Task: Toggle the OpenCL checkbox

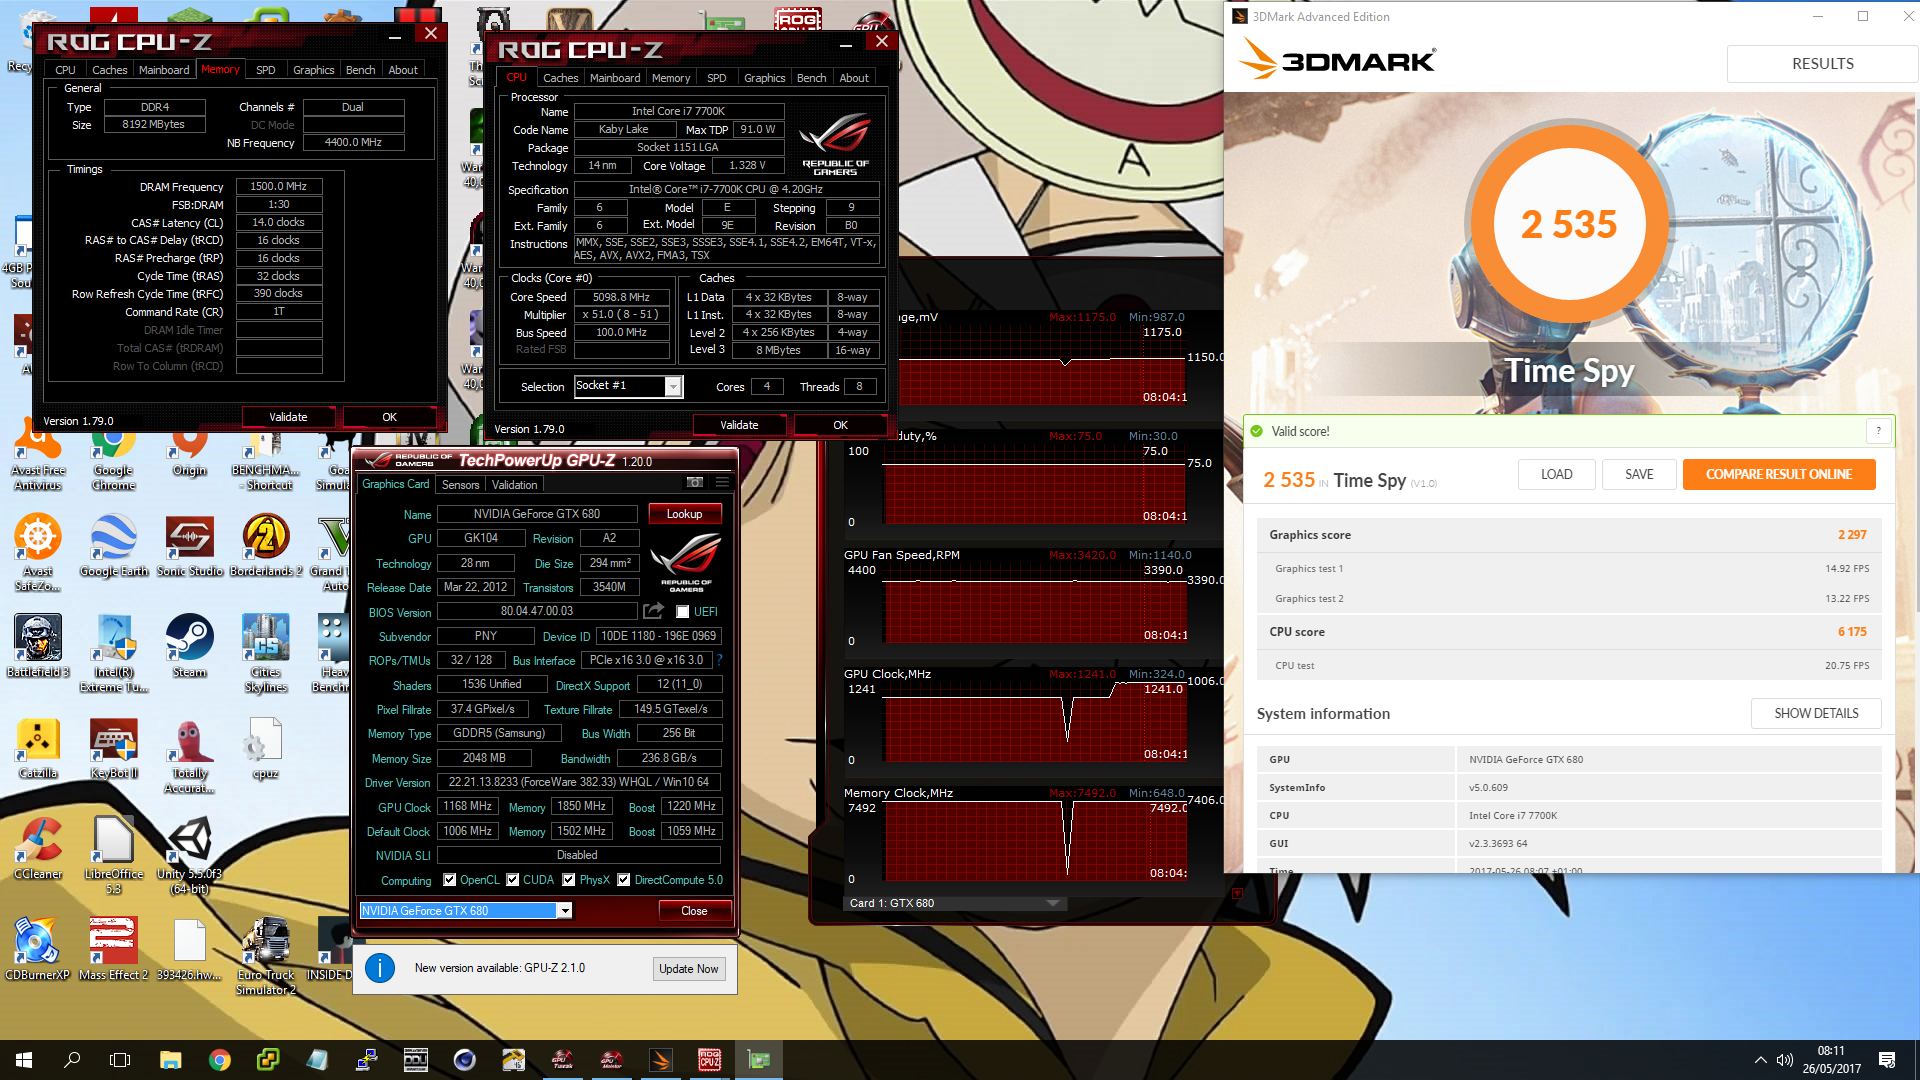Action: (x=450, y=880)
